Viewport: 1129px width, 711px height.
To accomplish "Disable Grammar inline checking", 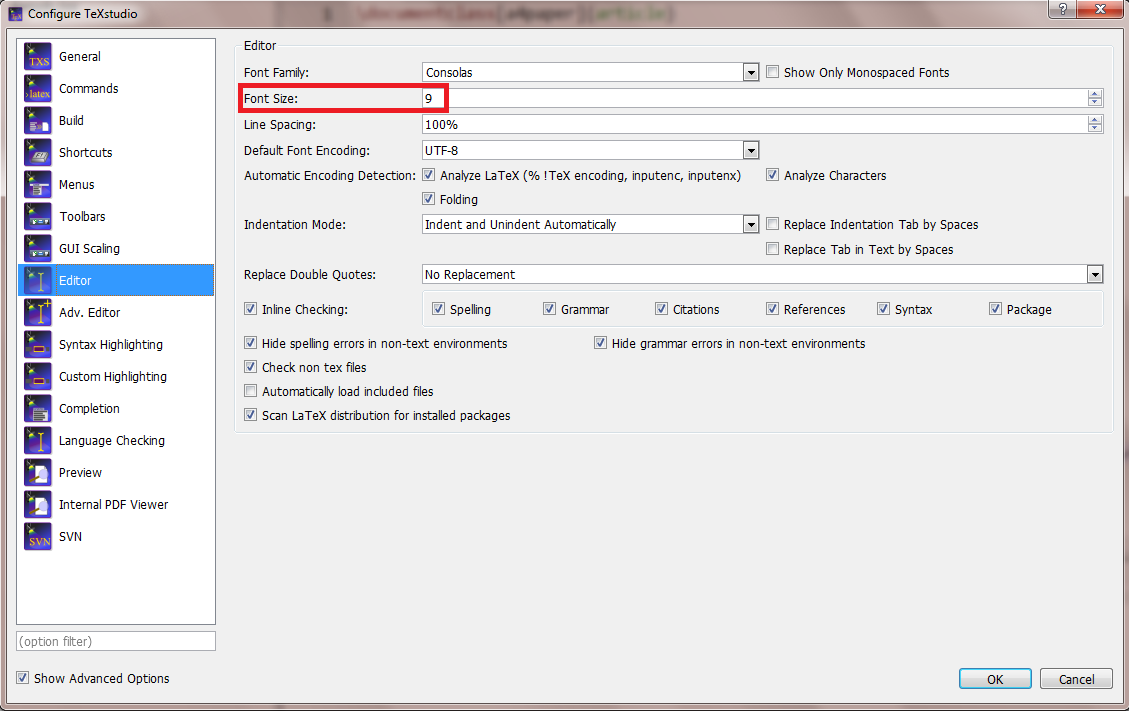I will (549, 309).
